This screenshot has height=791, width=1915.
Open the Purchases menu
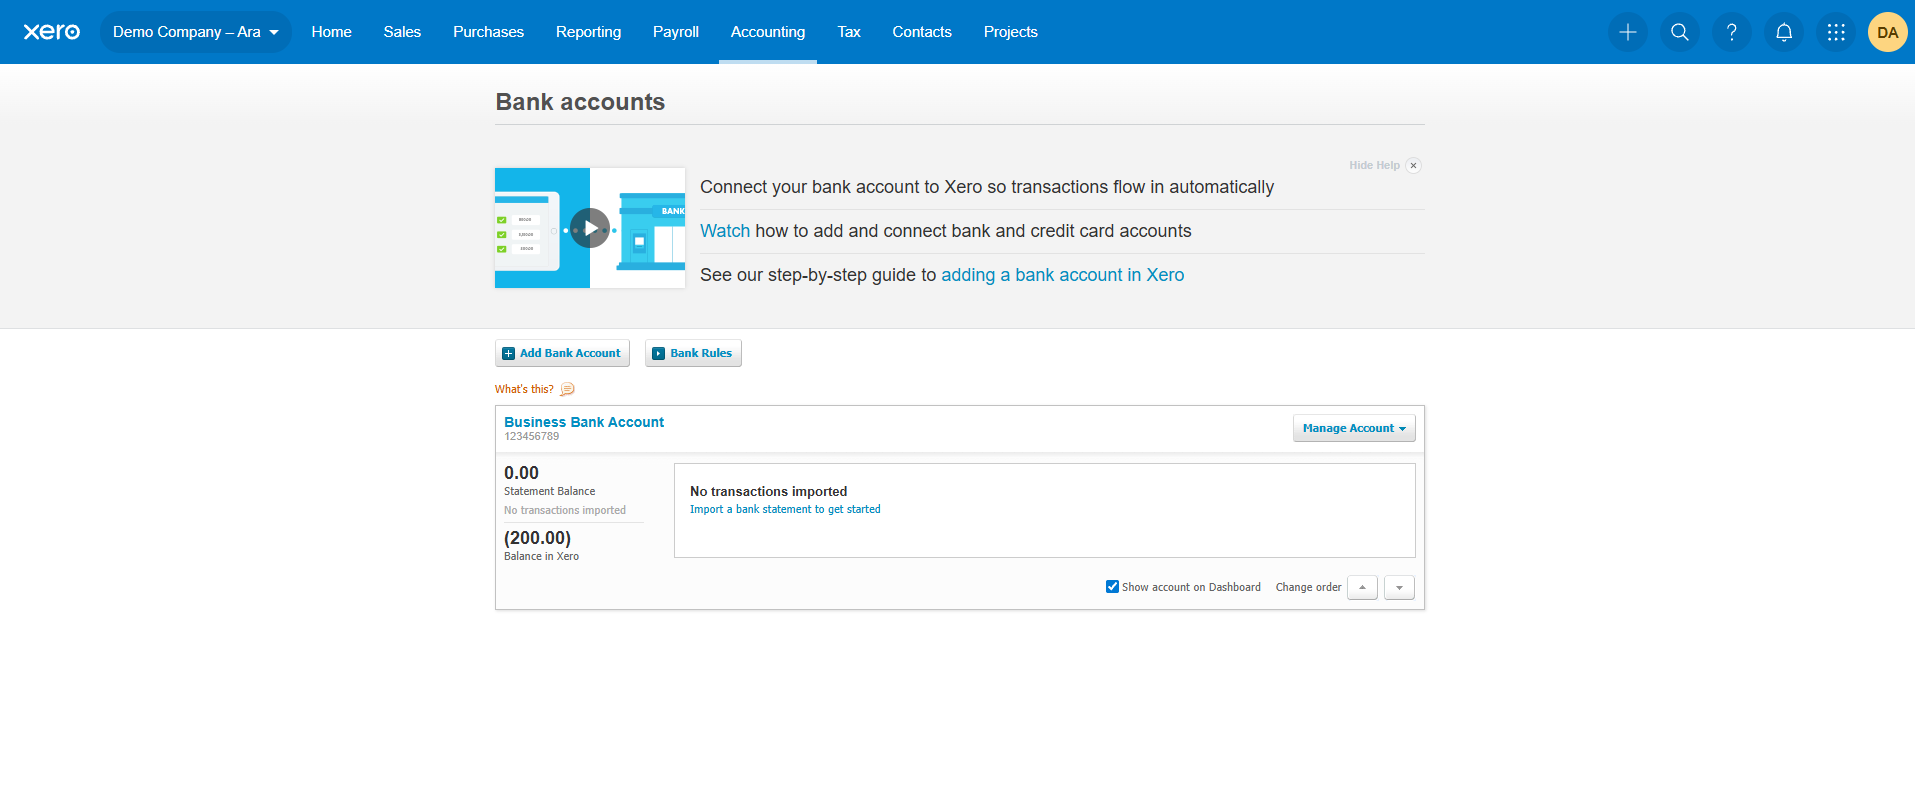tap(488, 32)
